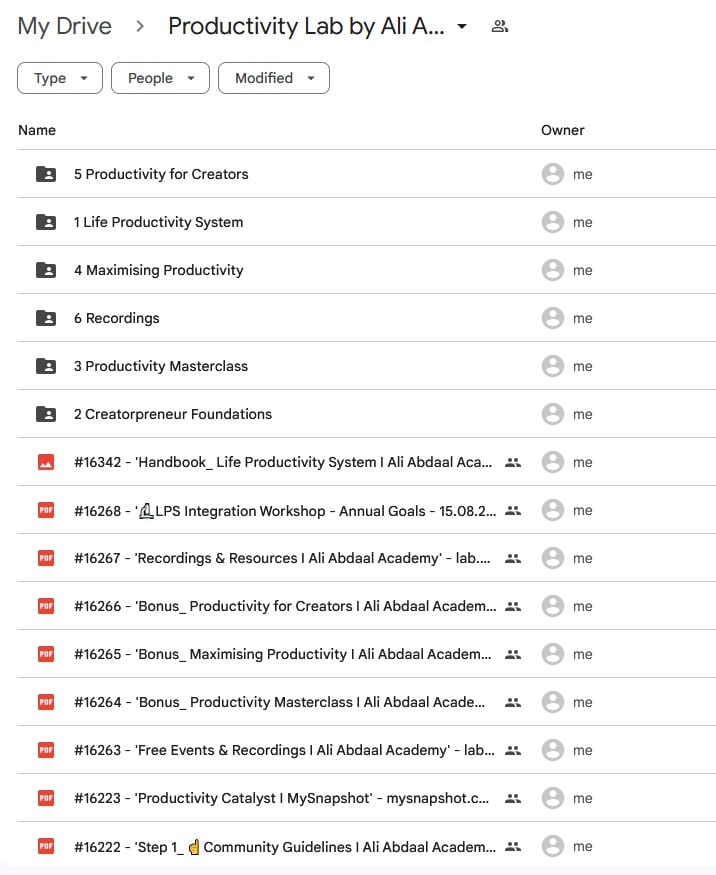Click the PDF icon for #16222 Community Guidelines
716x875 pixels.
point(46,846)
